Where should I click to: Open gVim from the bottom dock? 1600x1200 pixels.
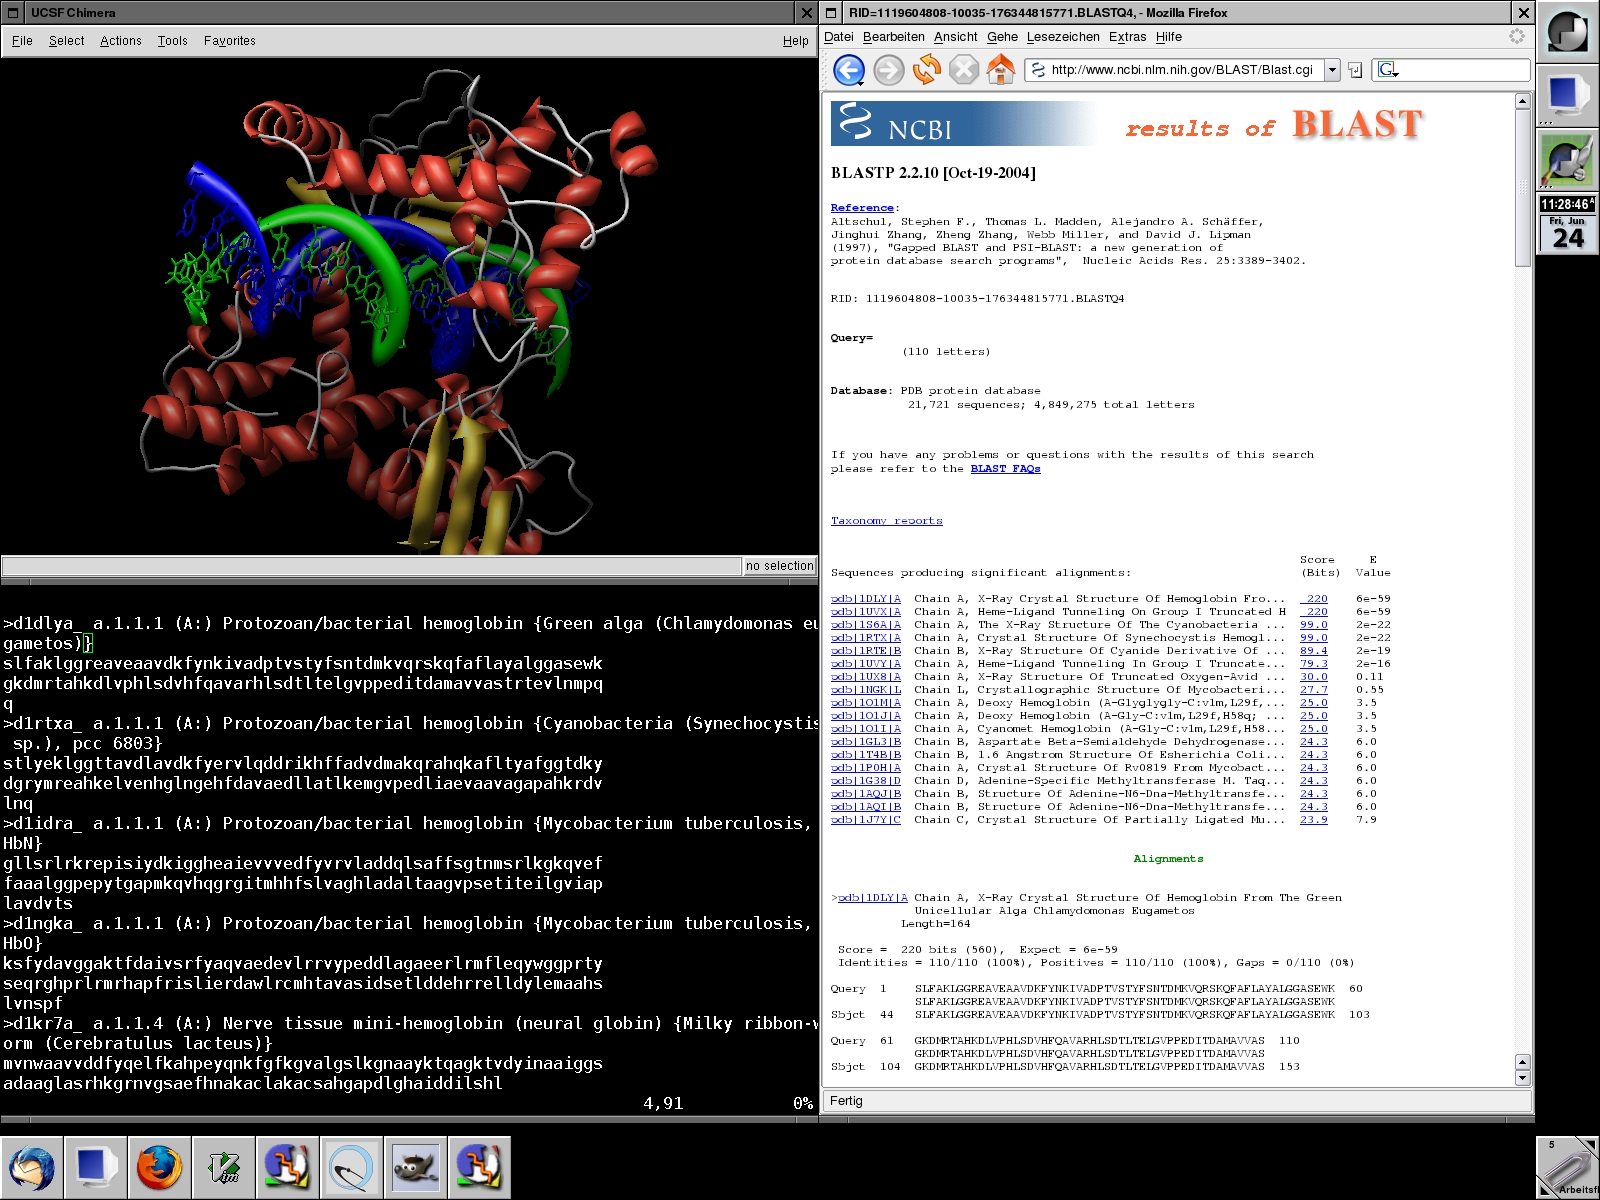224,1167
